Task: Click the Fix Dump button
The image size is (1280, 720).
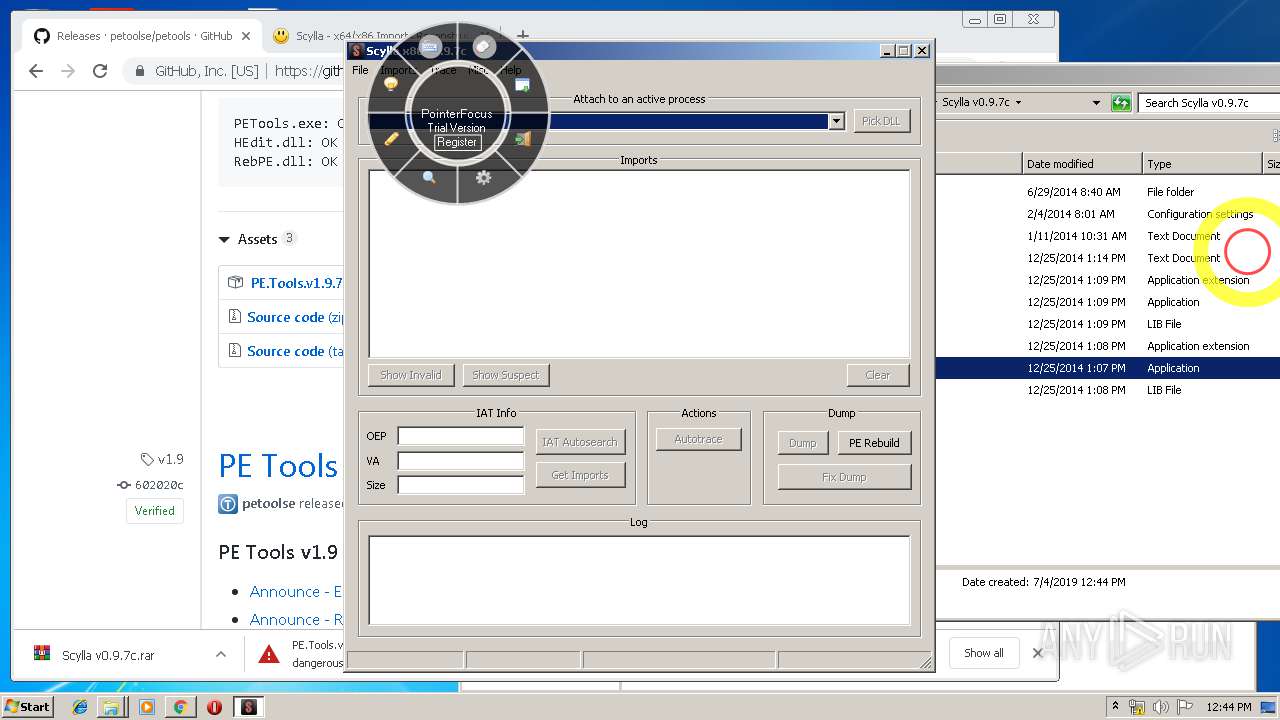Action: (844, 477)
